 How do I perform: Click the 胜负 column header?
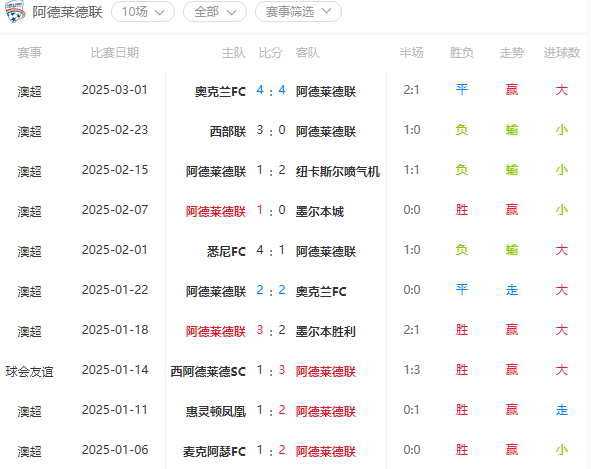pyautogui.click(x=461, y=53)
